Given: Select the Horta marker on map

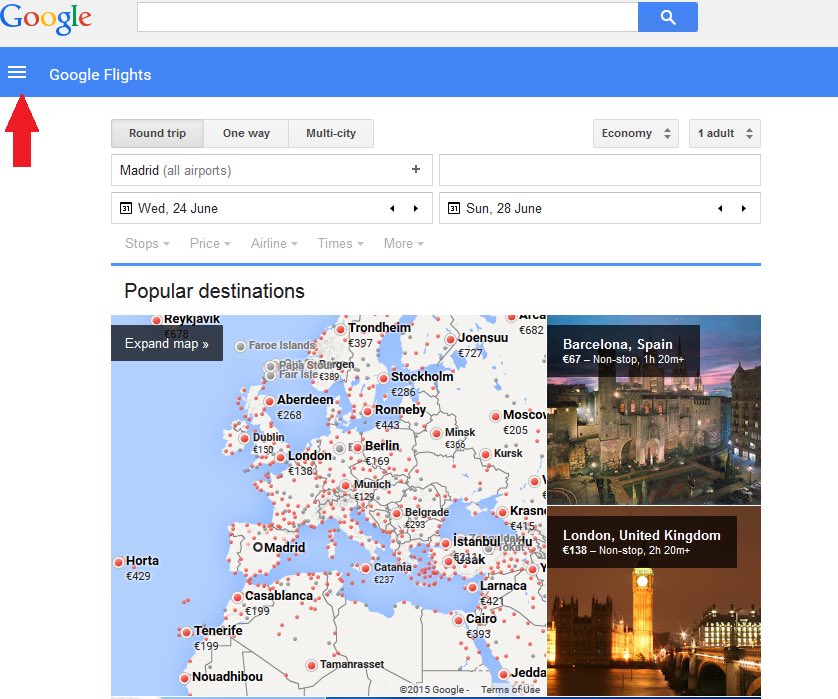Looking at the screenshot, I should point(119,562).
